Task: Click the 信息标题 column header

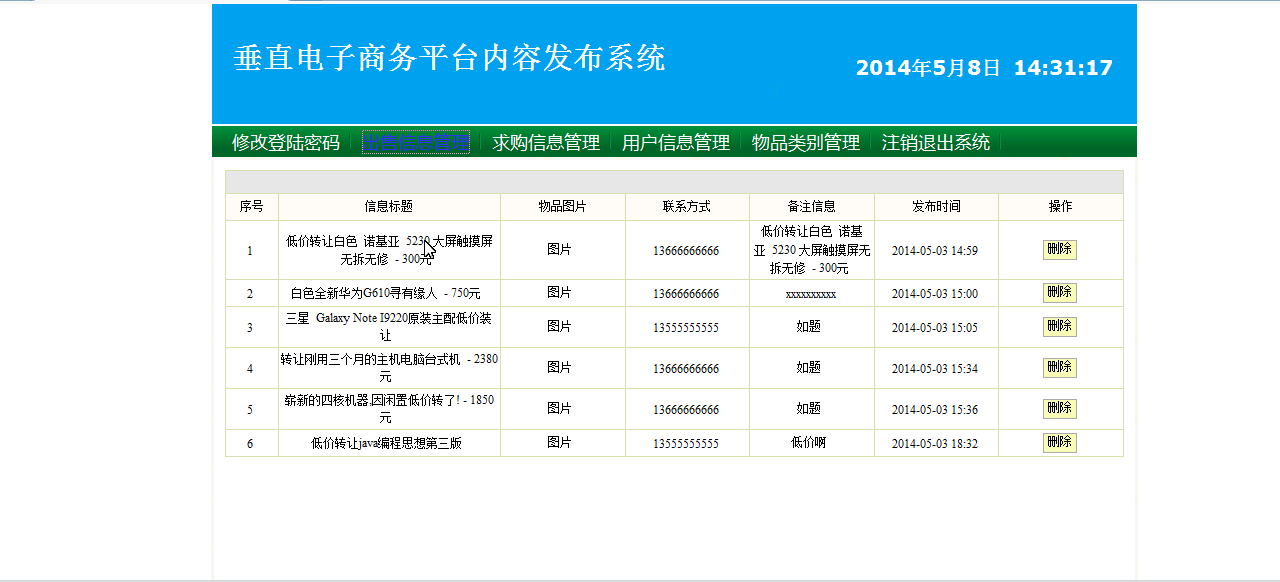Action: 389,207
